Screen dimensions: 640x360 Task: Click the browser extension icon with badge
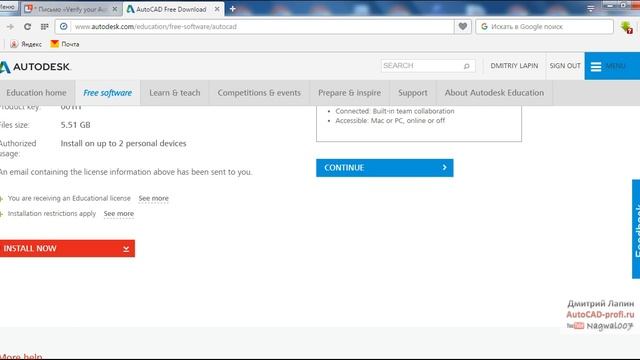(627, 27)
